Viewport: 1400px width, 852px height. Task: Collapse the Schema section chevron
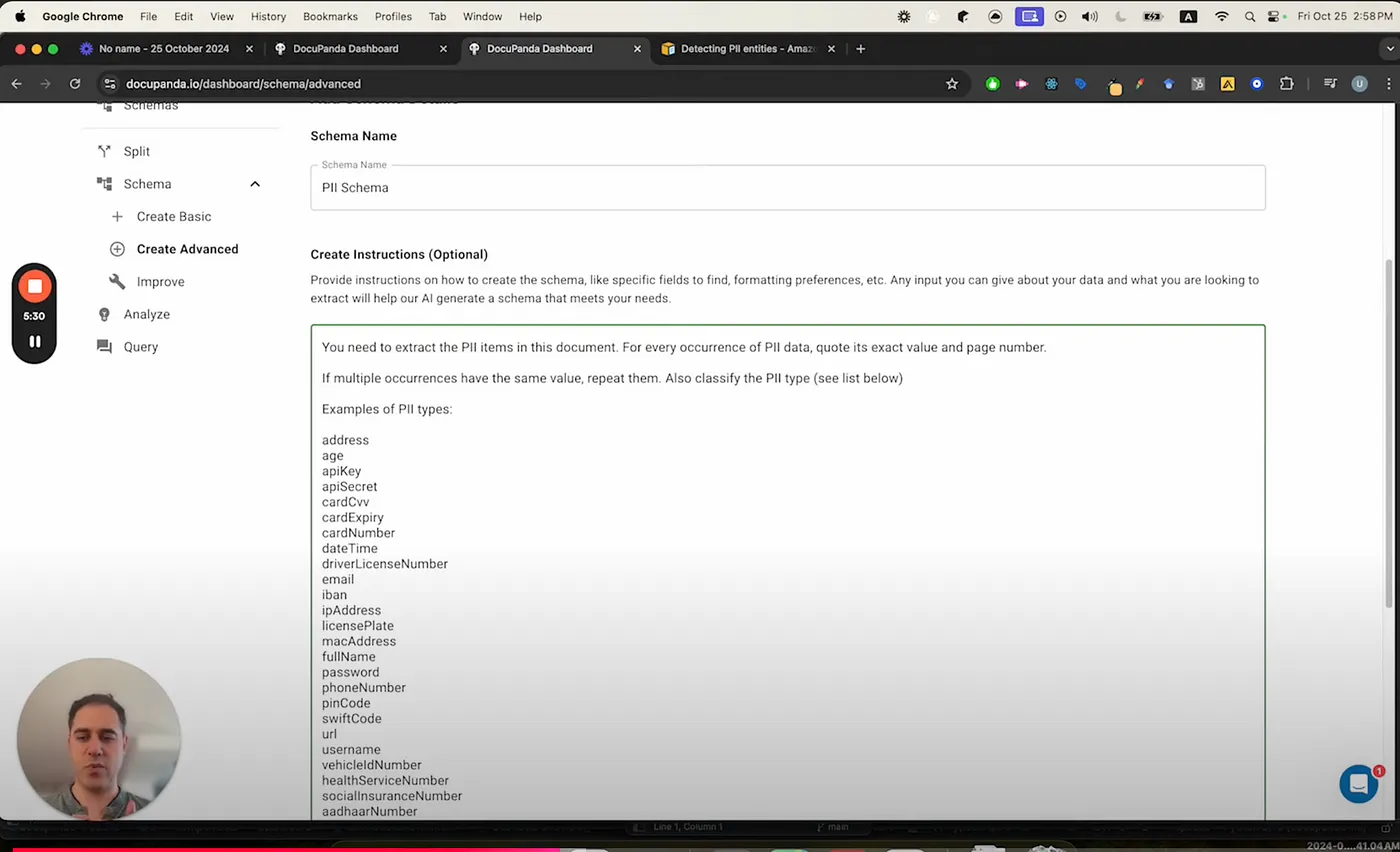[x=255, y=184]
